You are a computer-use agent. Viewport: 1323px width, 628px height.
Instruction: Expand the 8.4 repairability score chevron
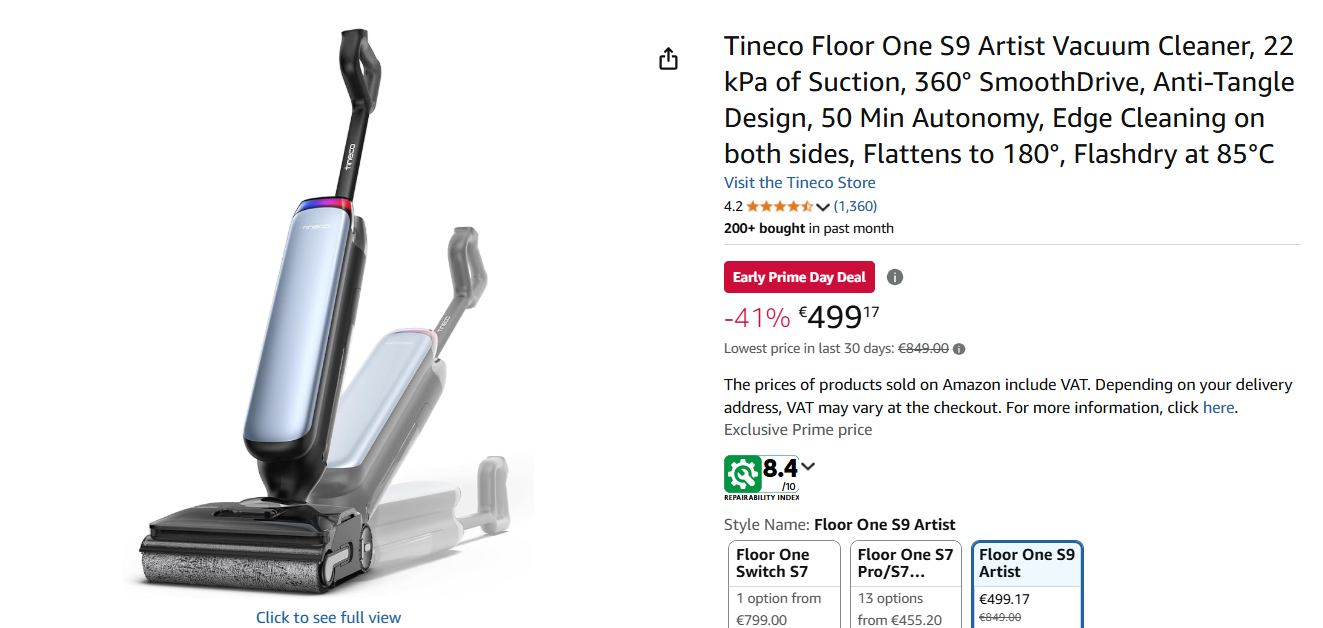pyautogui.click(x=808, y=466)
